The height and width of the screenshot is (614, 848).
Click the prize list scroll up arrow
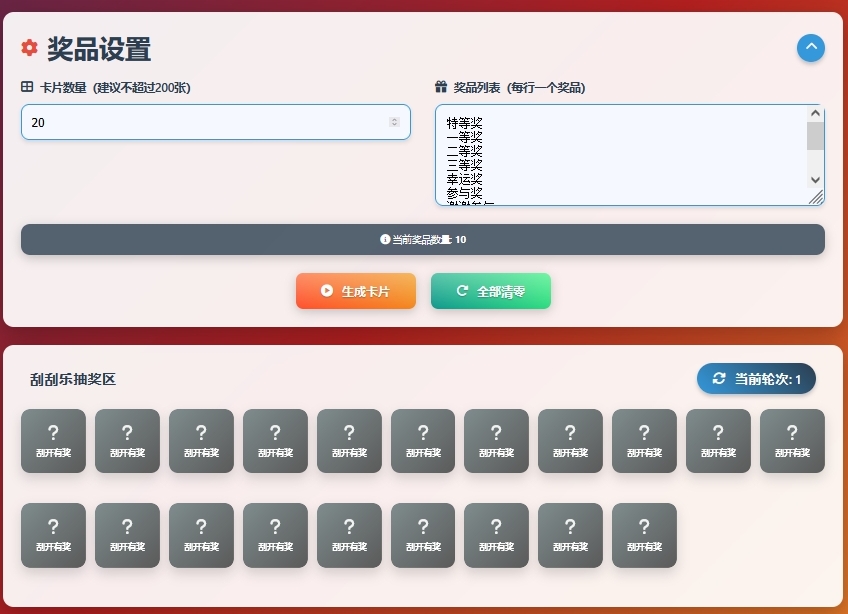pos(816,113)
